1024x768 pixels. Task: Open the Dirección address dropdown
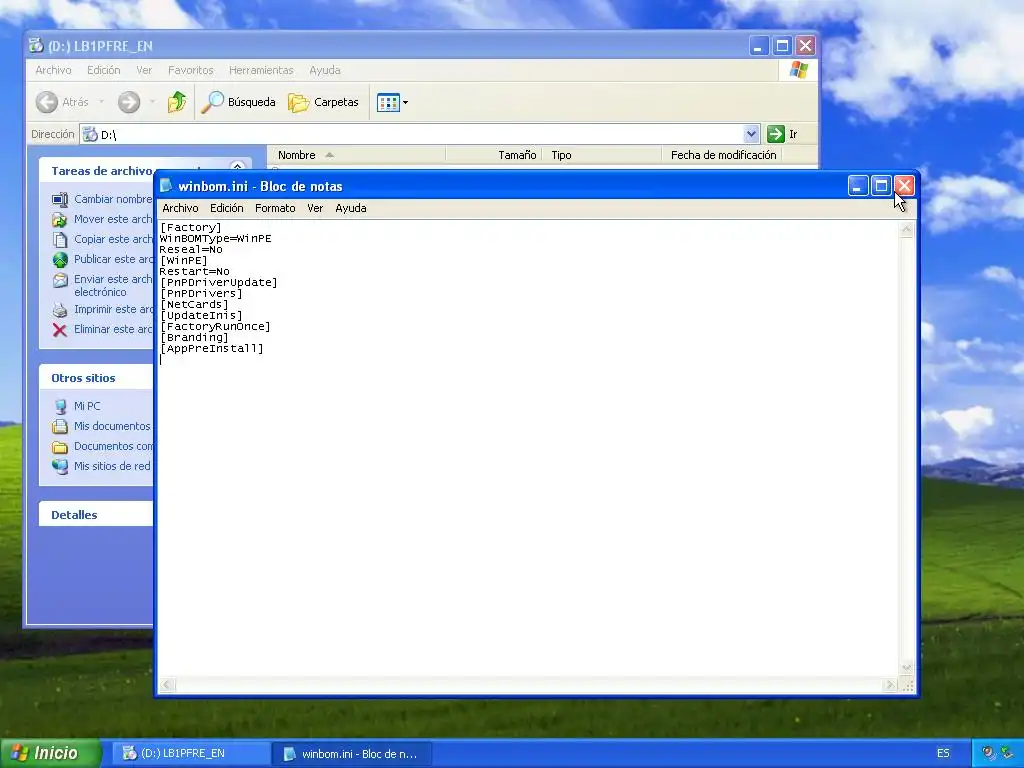pos(751,134)
